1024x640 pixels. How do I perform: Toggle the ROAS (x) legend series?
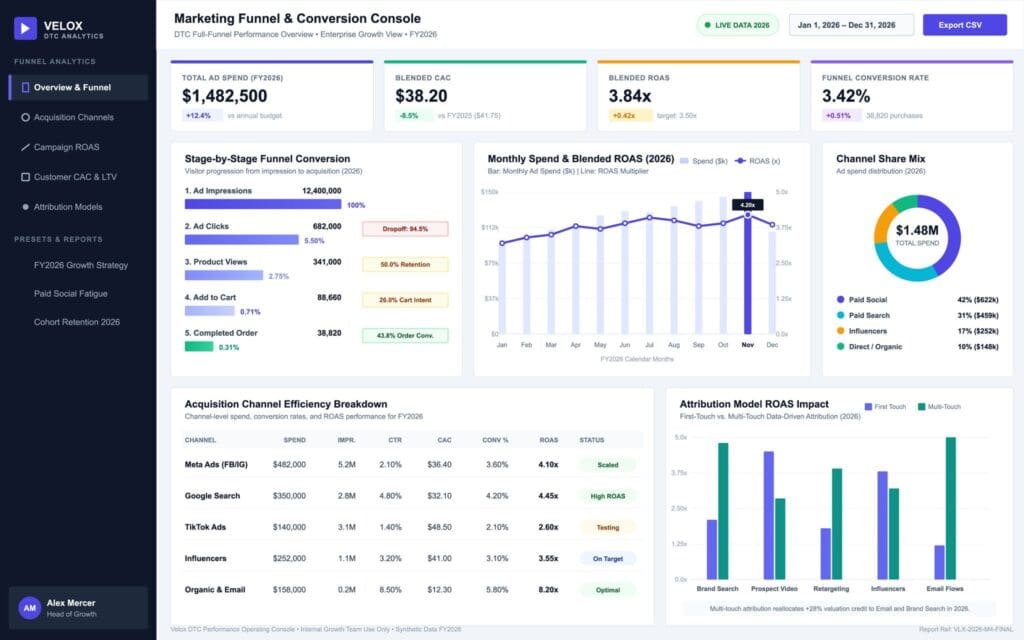(x=758, y=161)
